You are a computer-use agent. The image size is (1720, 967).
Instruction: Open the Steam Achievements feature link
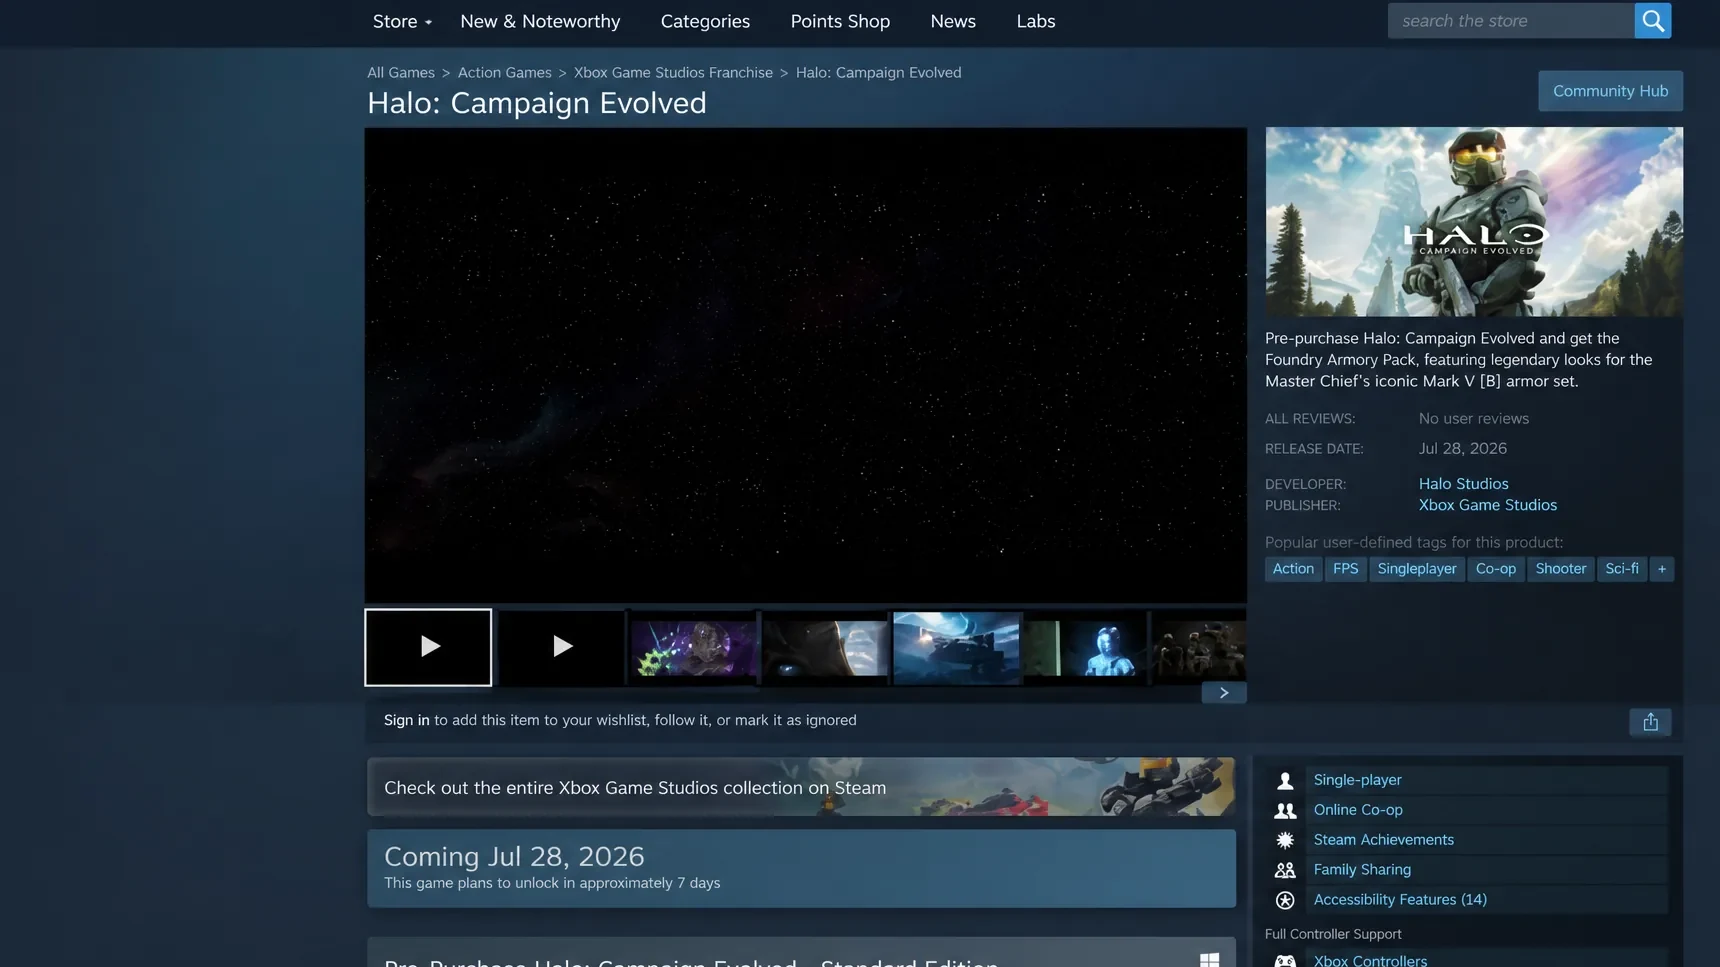(1383, 840)
